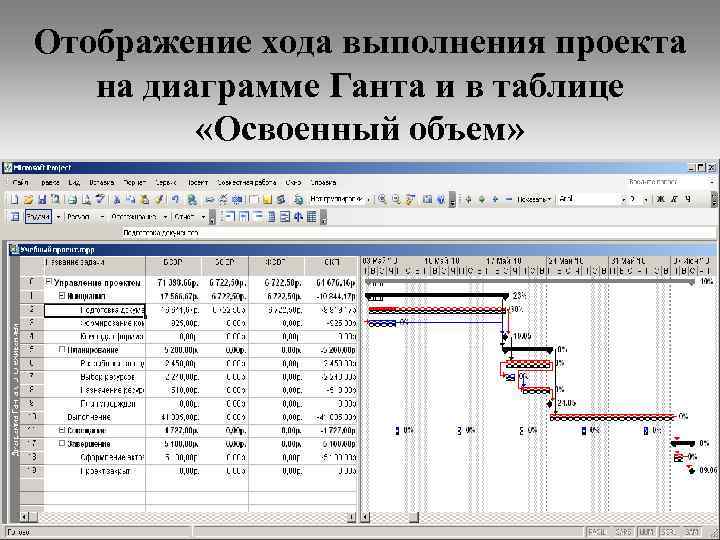Click the Gantt chart horizontal scrollbar thumb
This screenshot has width=720, height=540.
pyautogui.click(x=414, y=518)
